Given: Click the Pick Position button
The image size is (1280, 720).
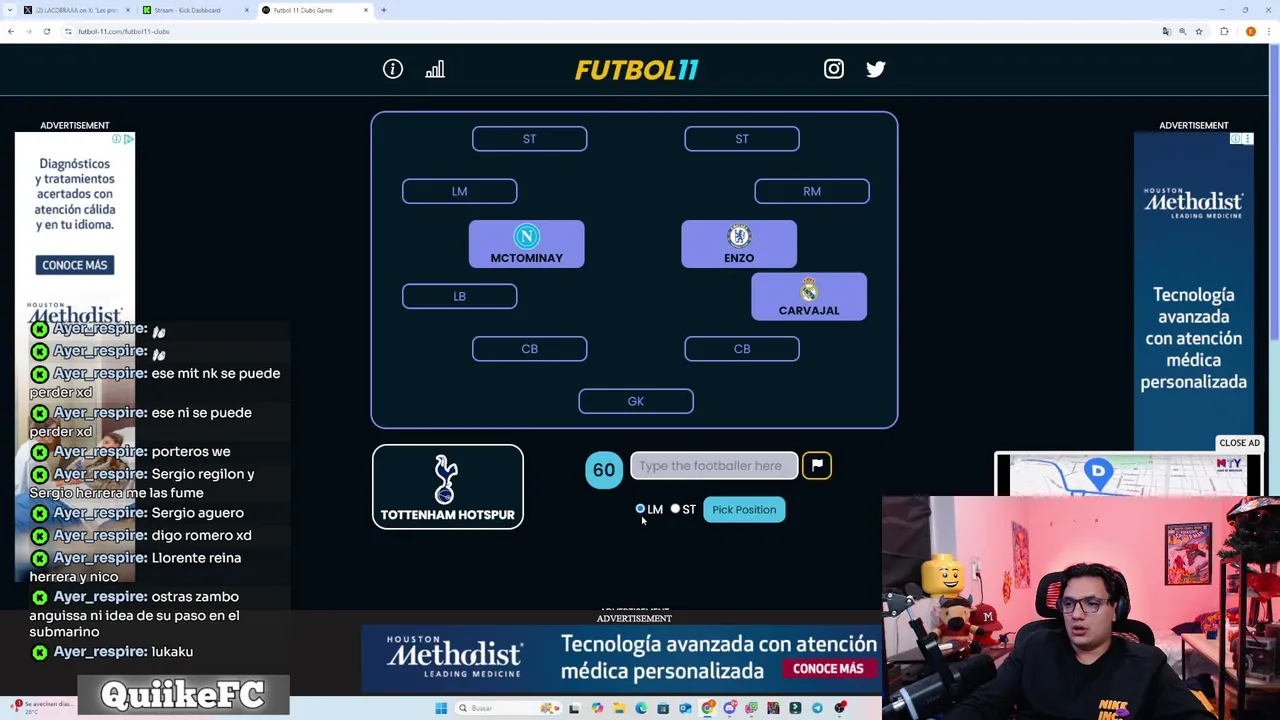Looking at the screenshot, I should [x=744, y=510].
